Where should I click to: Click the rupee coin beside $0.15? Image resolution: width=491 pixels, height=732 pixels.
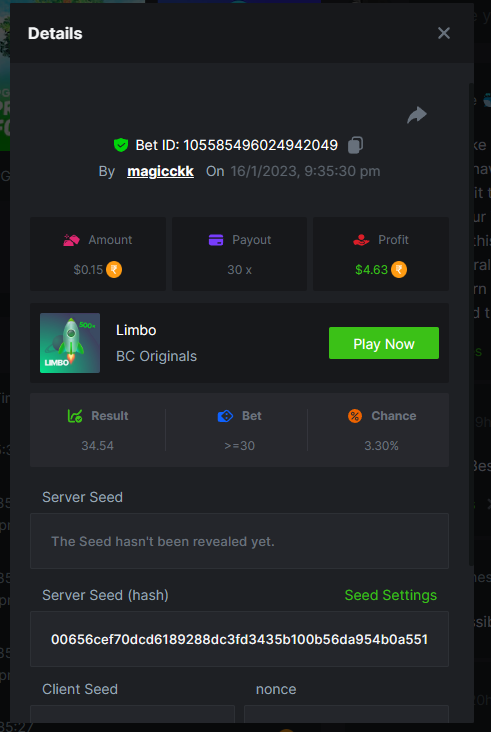[x=114, y=270]
